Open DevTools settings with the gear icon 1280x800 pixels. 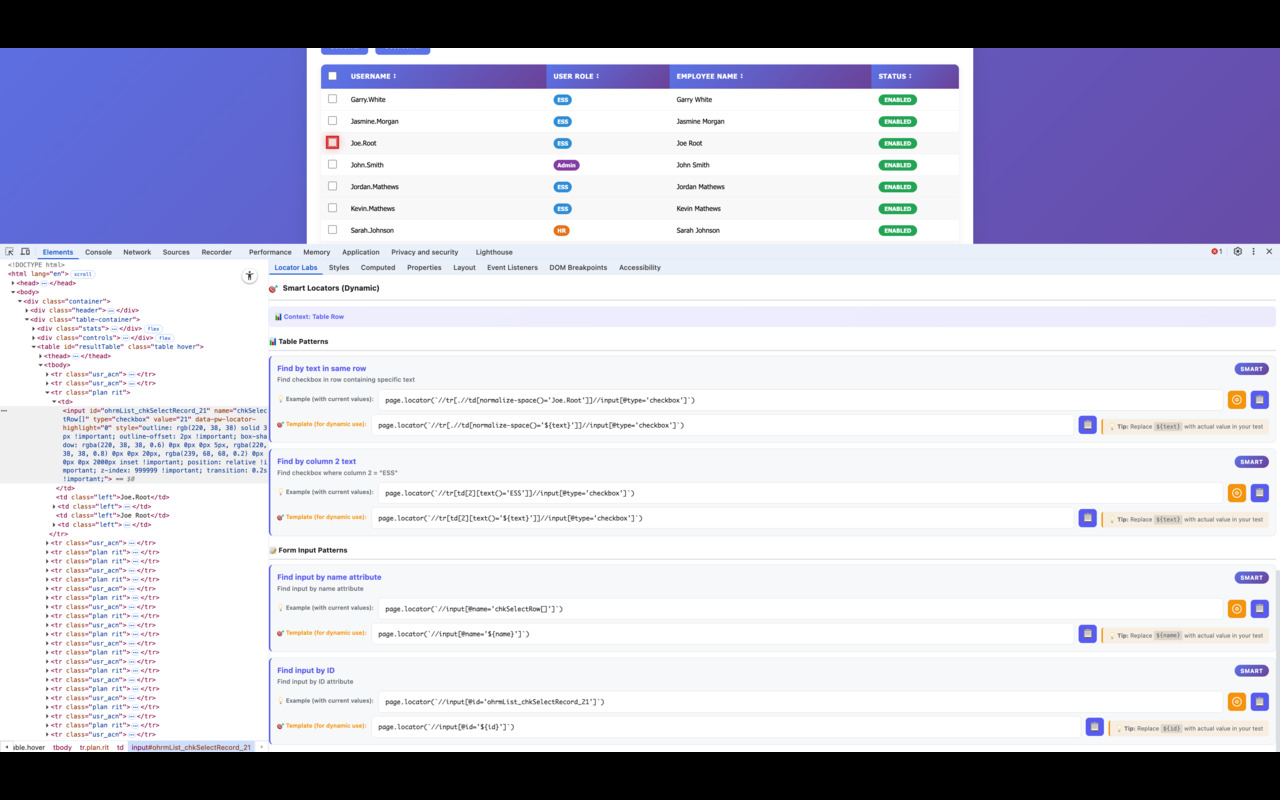coord(1237,251)
